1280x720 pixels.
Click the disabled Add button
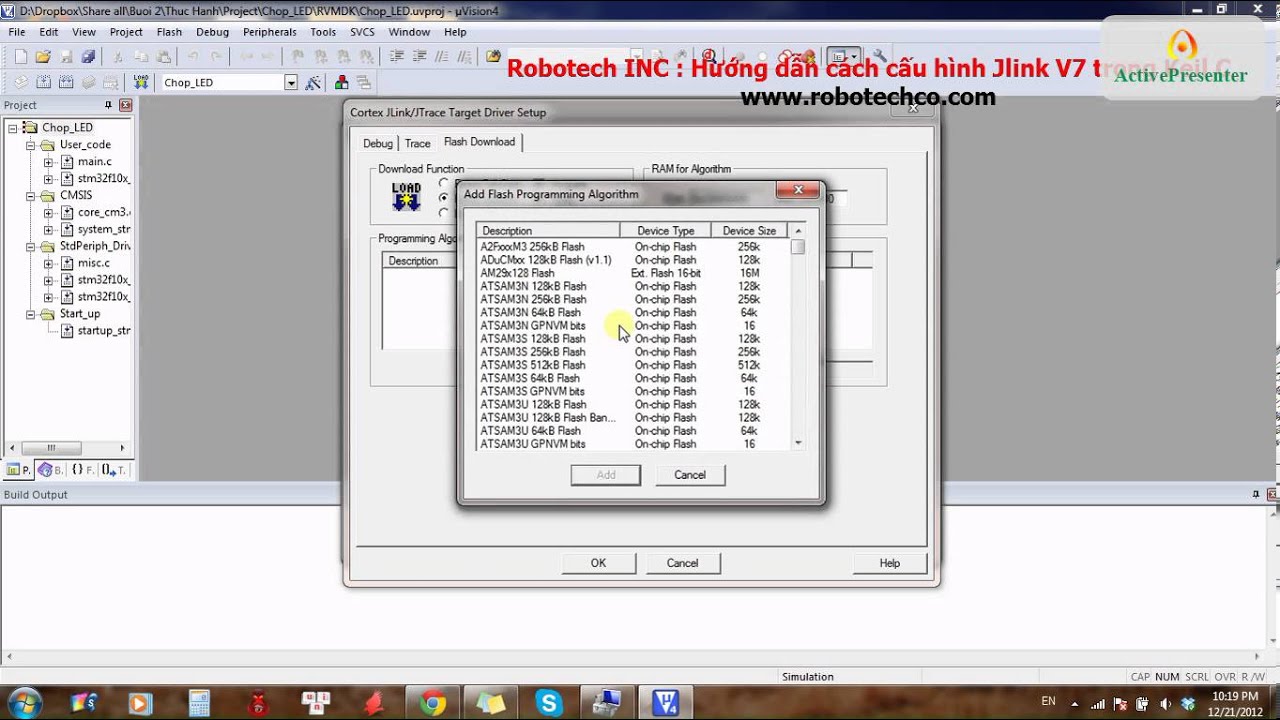click(x=606, y=475)
